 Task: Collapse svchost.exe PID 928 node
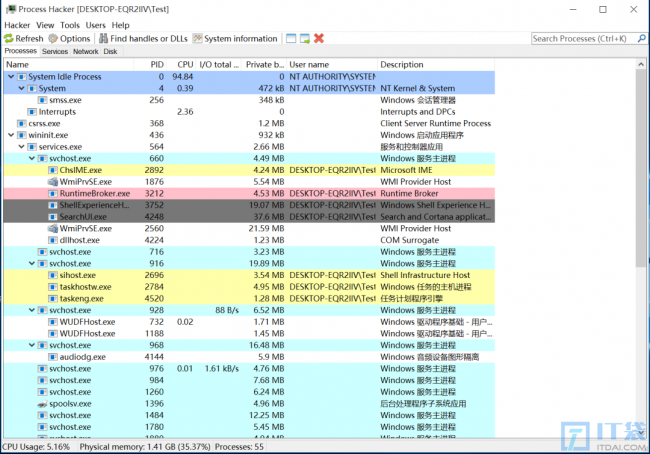[32, 310]
